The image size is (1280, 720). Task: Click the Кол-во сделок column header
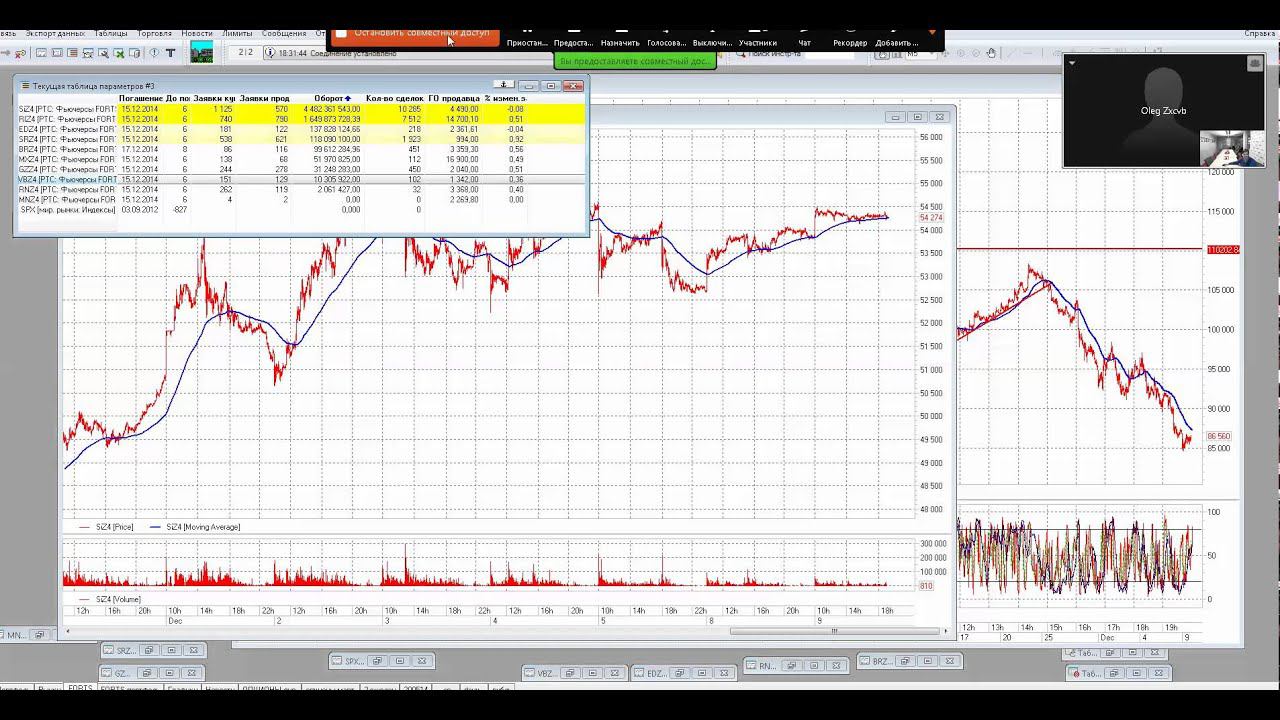[394, 98]
